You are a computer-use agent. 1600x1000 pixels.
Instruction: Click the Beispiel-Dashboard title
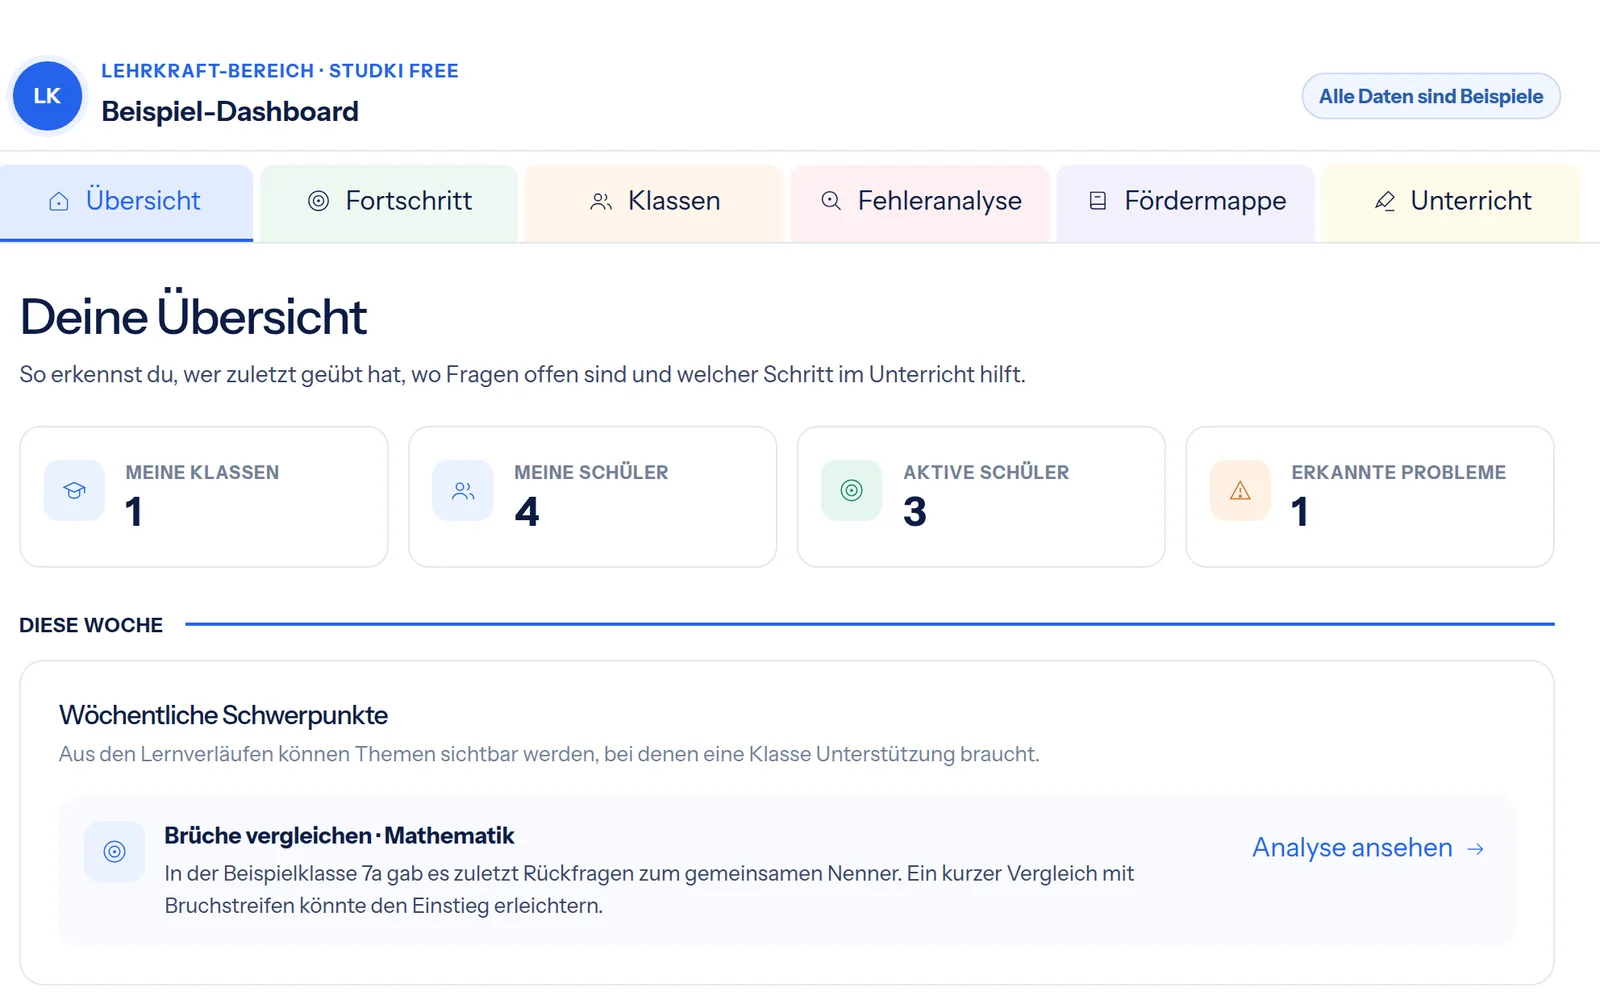230,111
